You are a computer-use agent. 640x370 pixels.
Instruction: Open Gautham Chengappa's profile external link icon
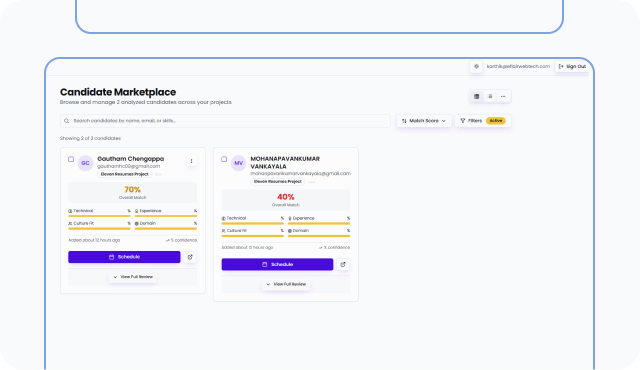pos(190,257)
